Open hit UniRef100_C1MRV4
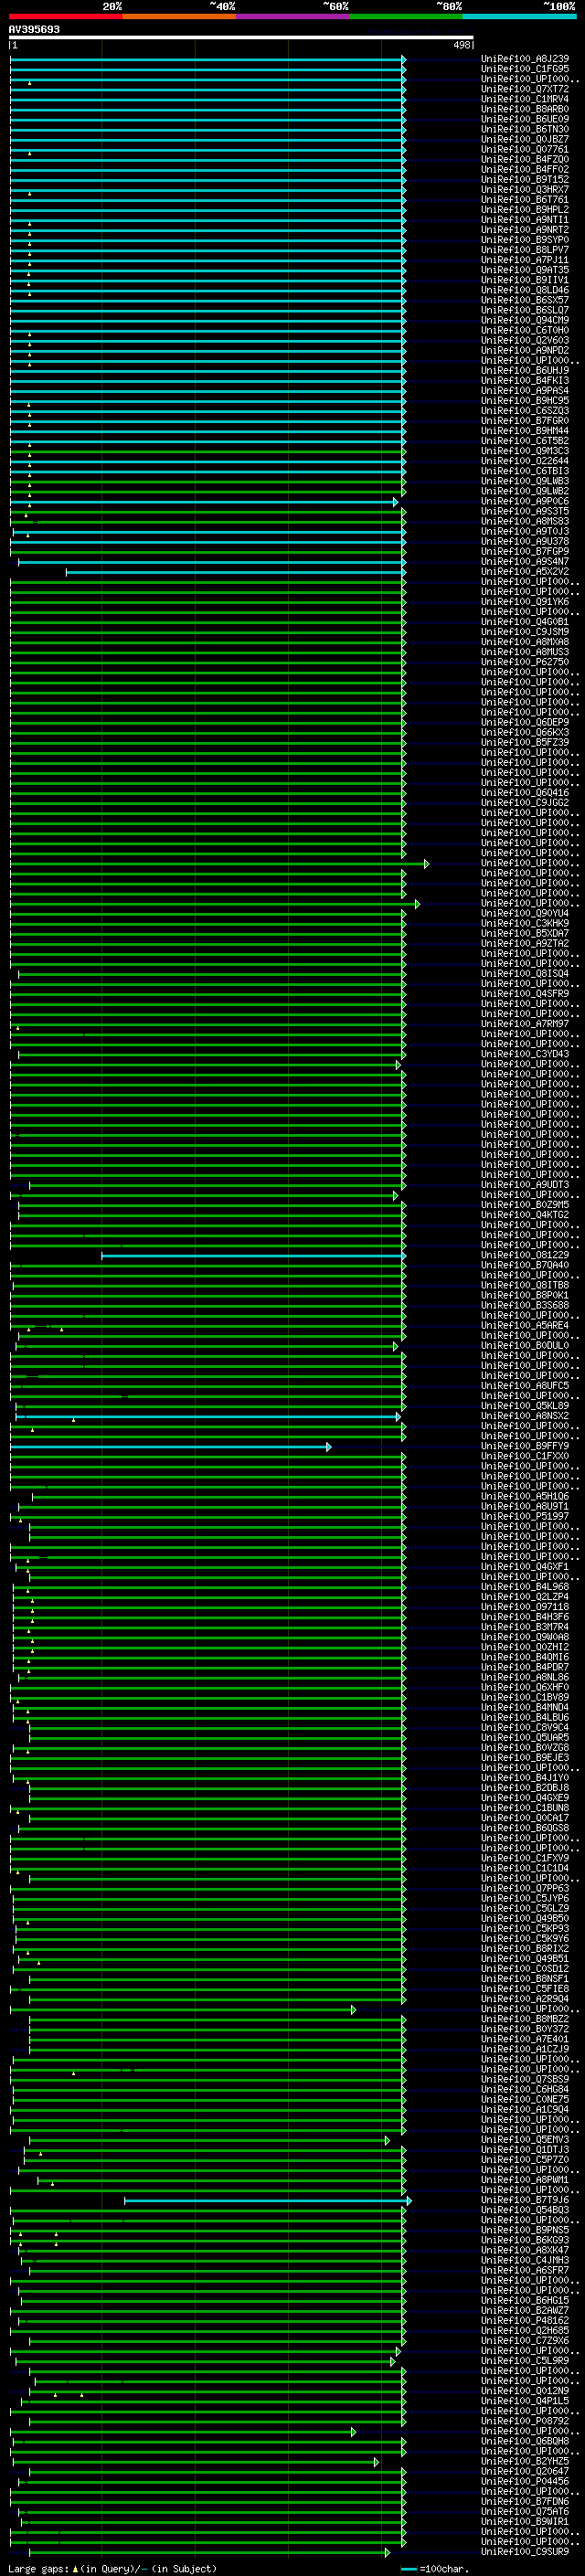The height and width of the screenshot is (2576, 585). (x=525, y=99)
